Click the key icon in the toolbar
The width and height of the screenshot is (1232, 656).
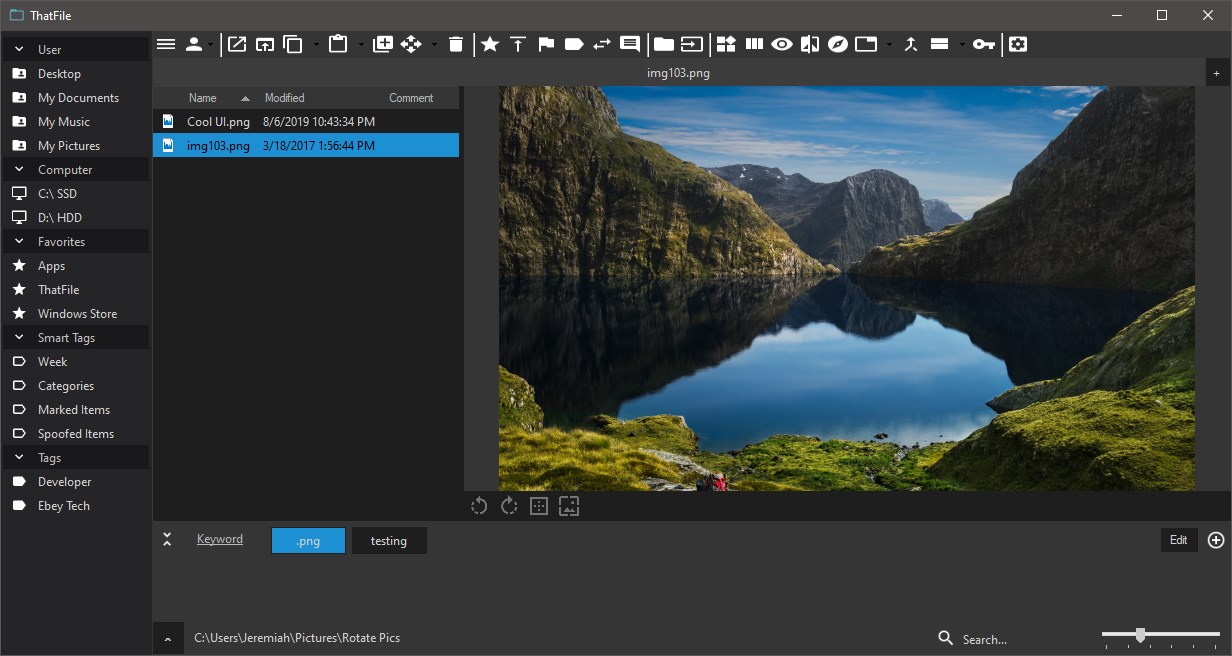point(984,44)
